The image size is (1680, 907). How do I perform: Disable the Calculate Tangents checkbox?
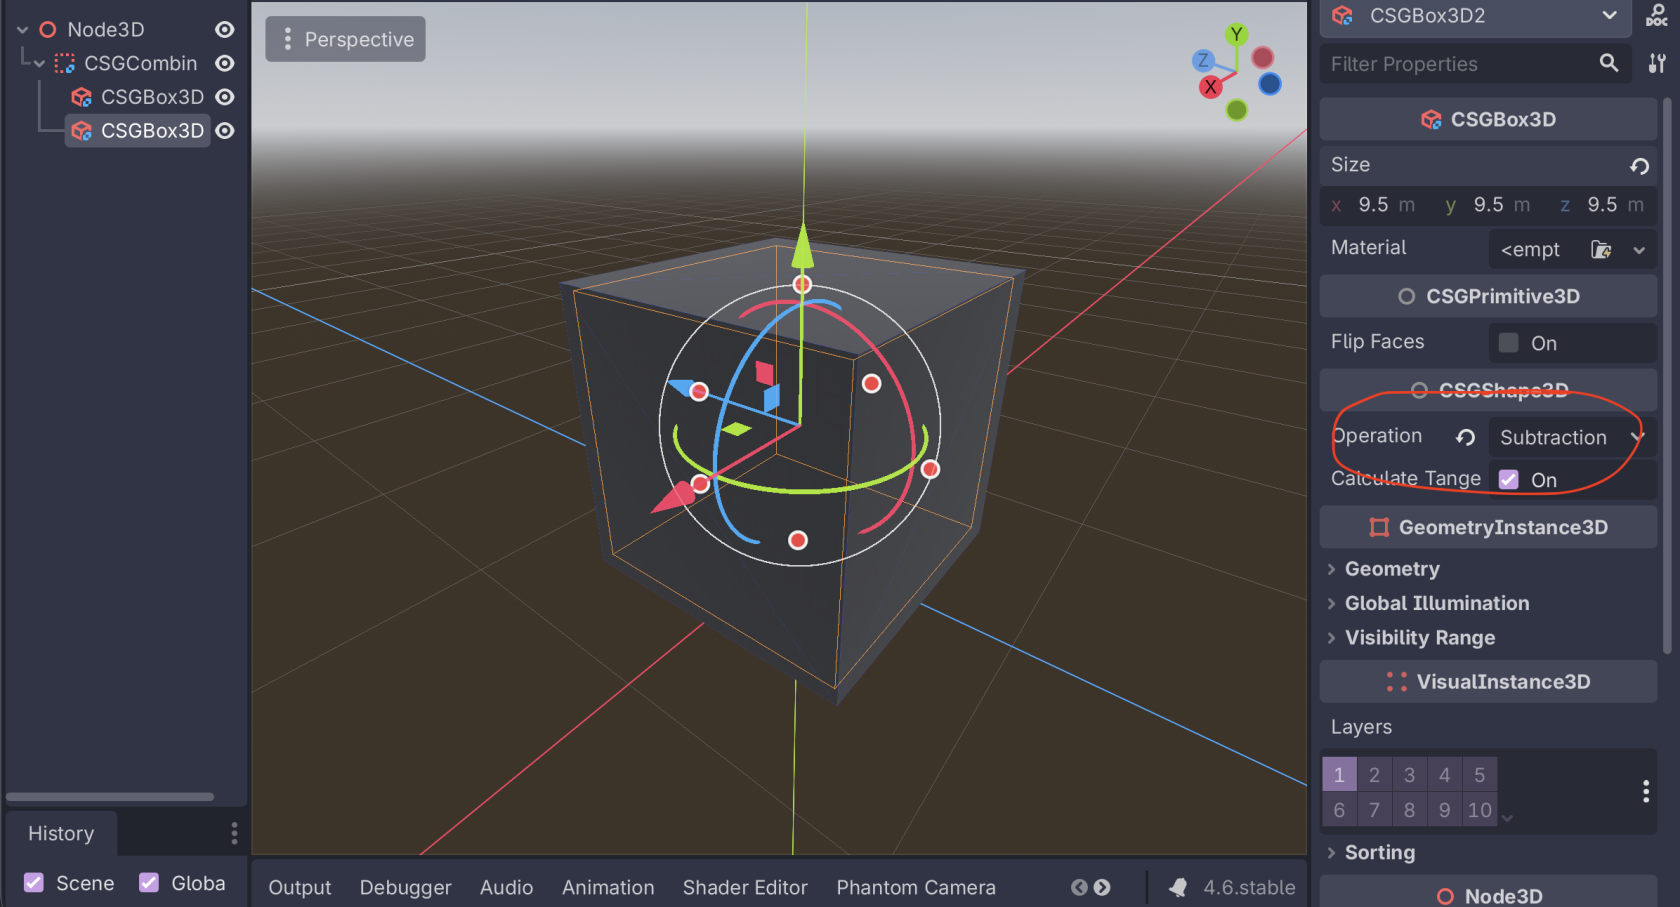1508,479
